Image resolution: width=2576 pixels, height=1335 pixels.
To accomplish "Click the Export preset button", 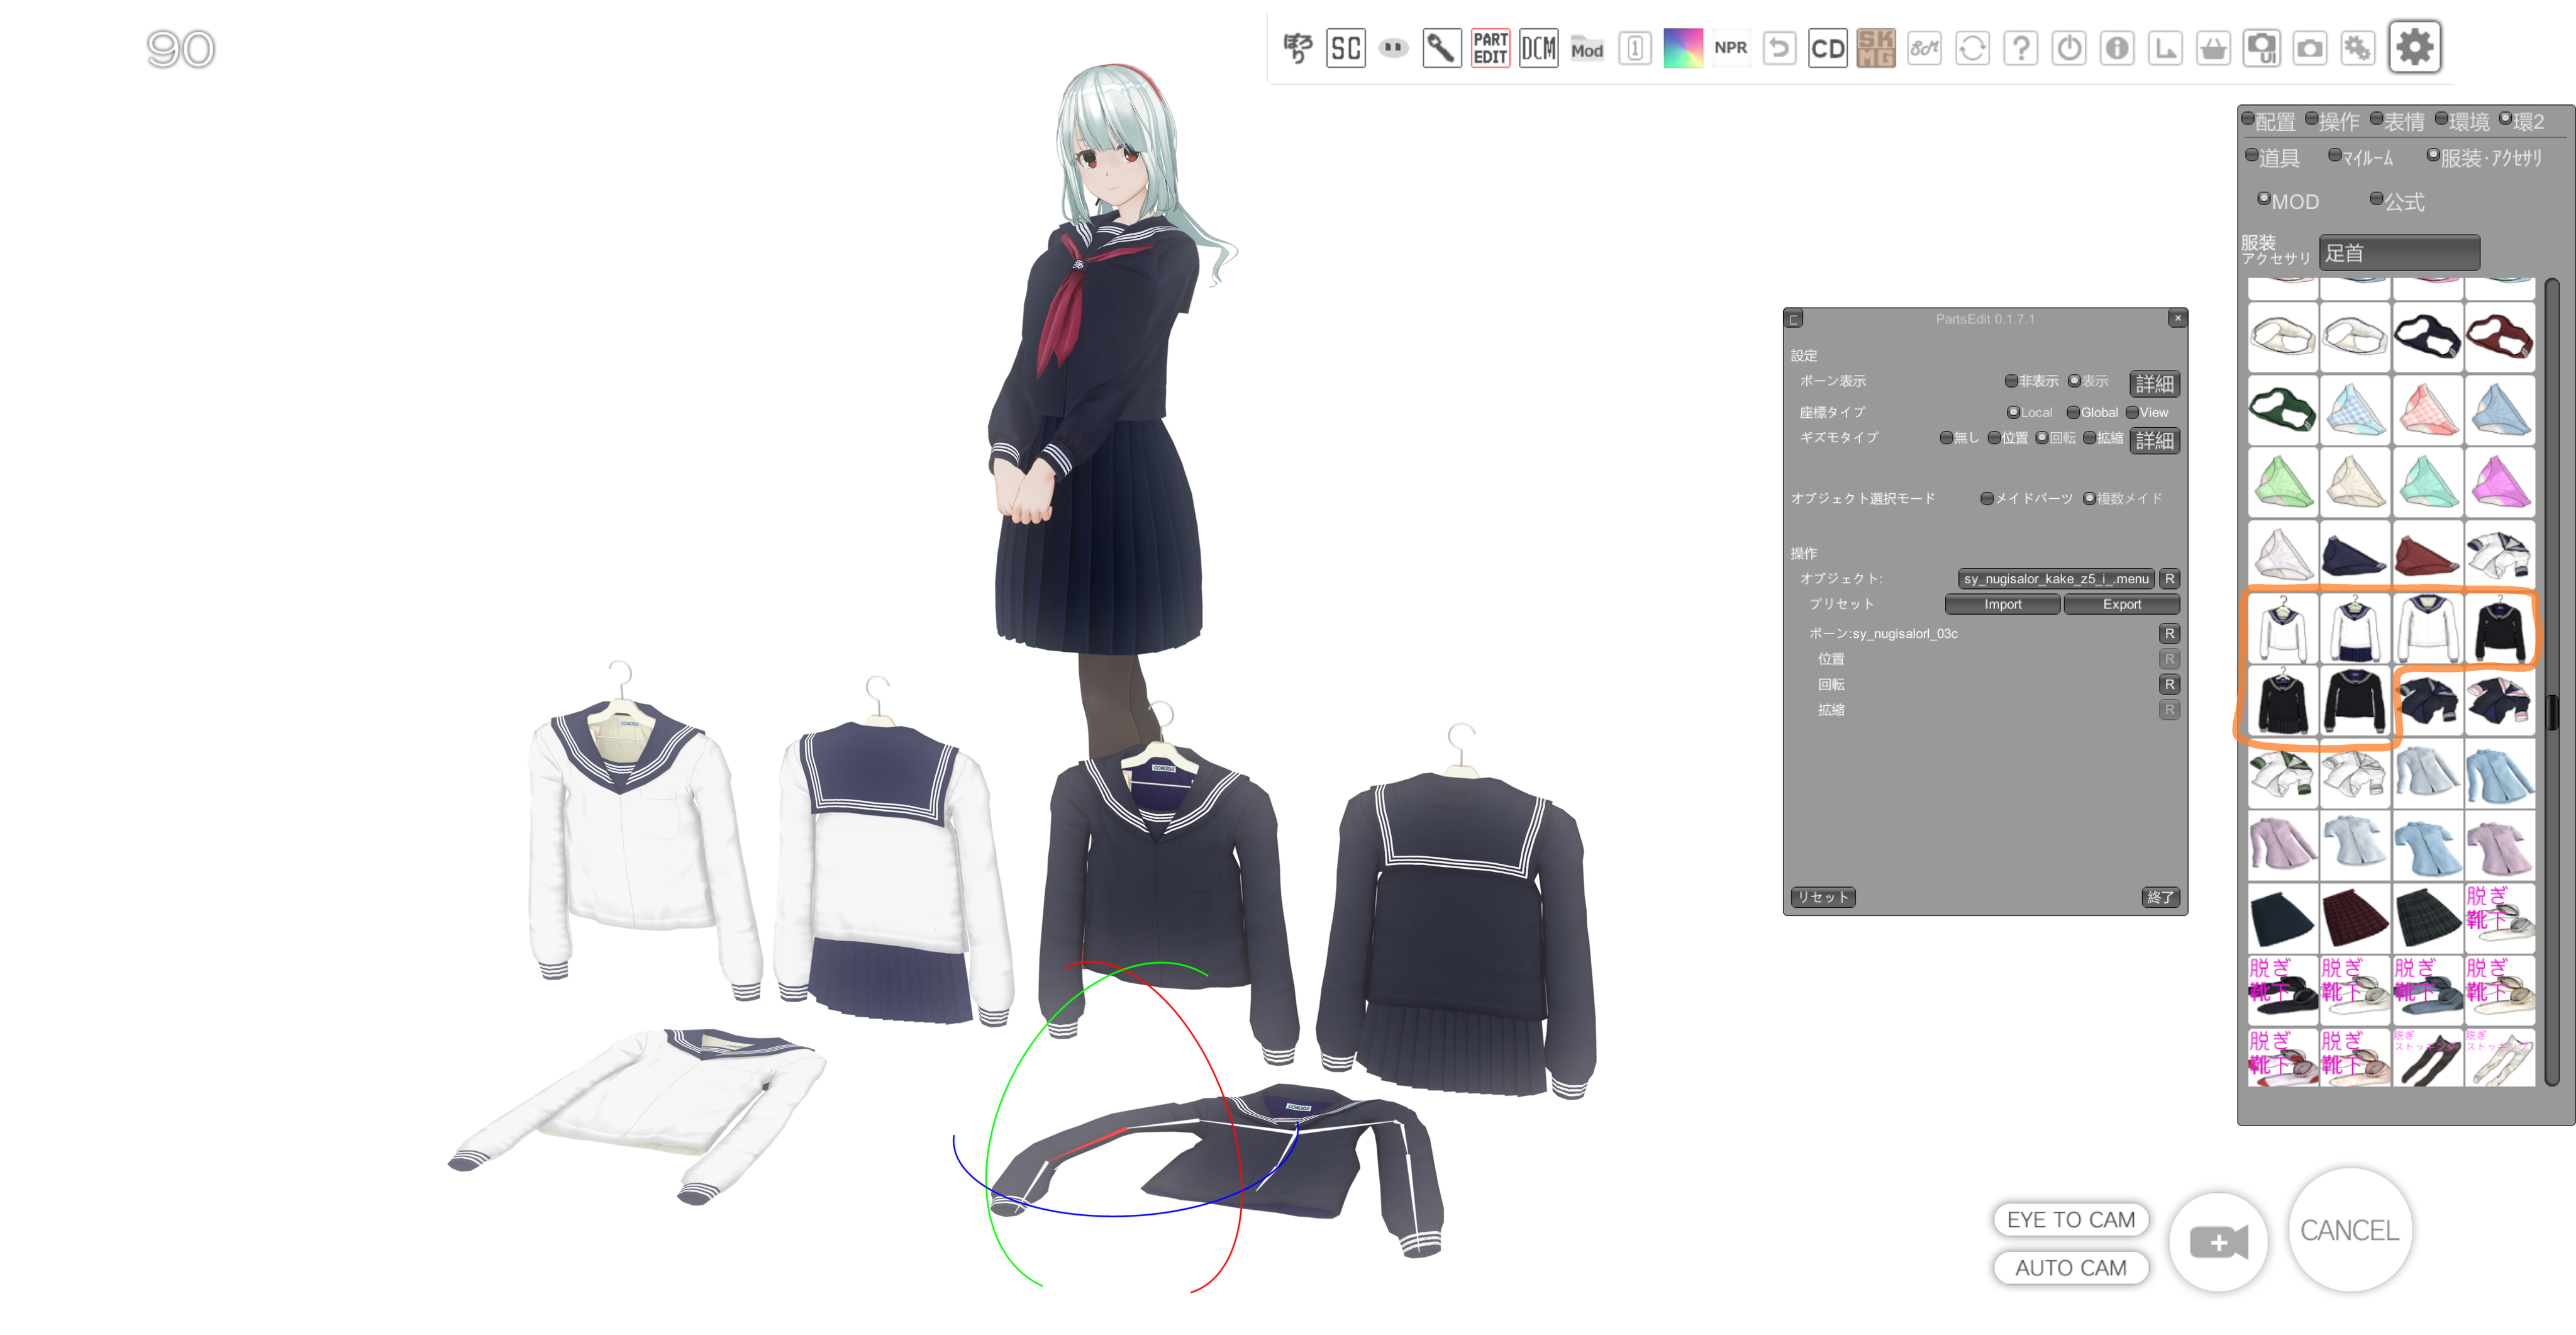I will 2121,604.
